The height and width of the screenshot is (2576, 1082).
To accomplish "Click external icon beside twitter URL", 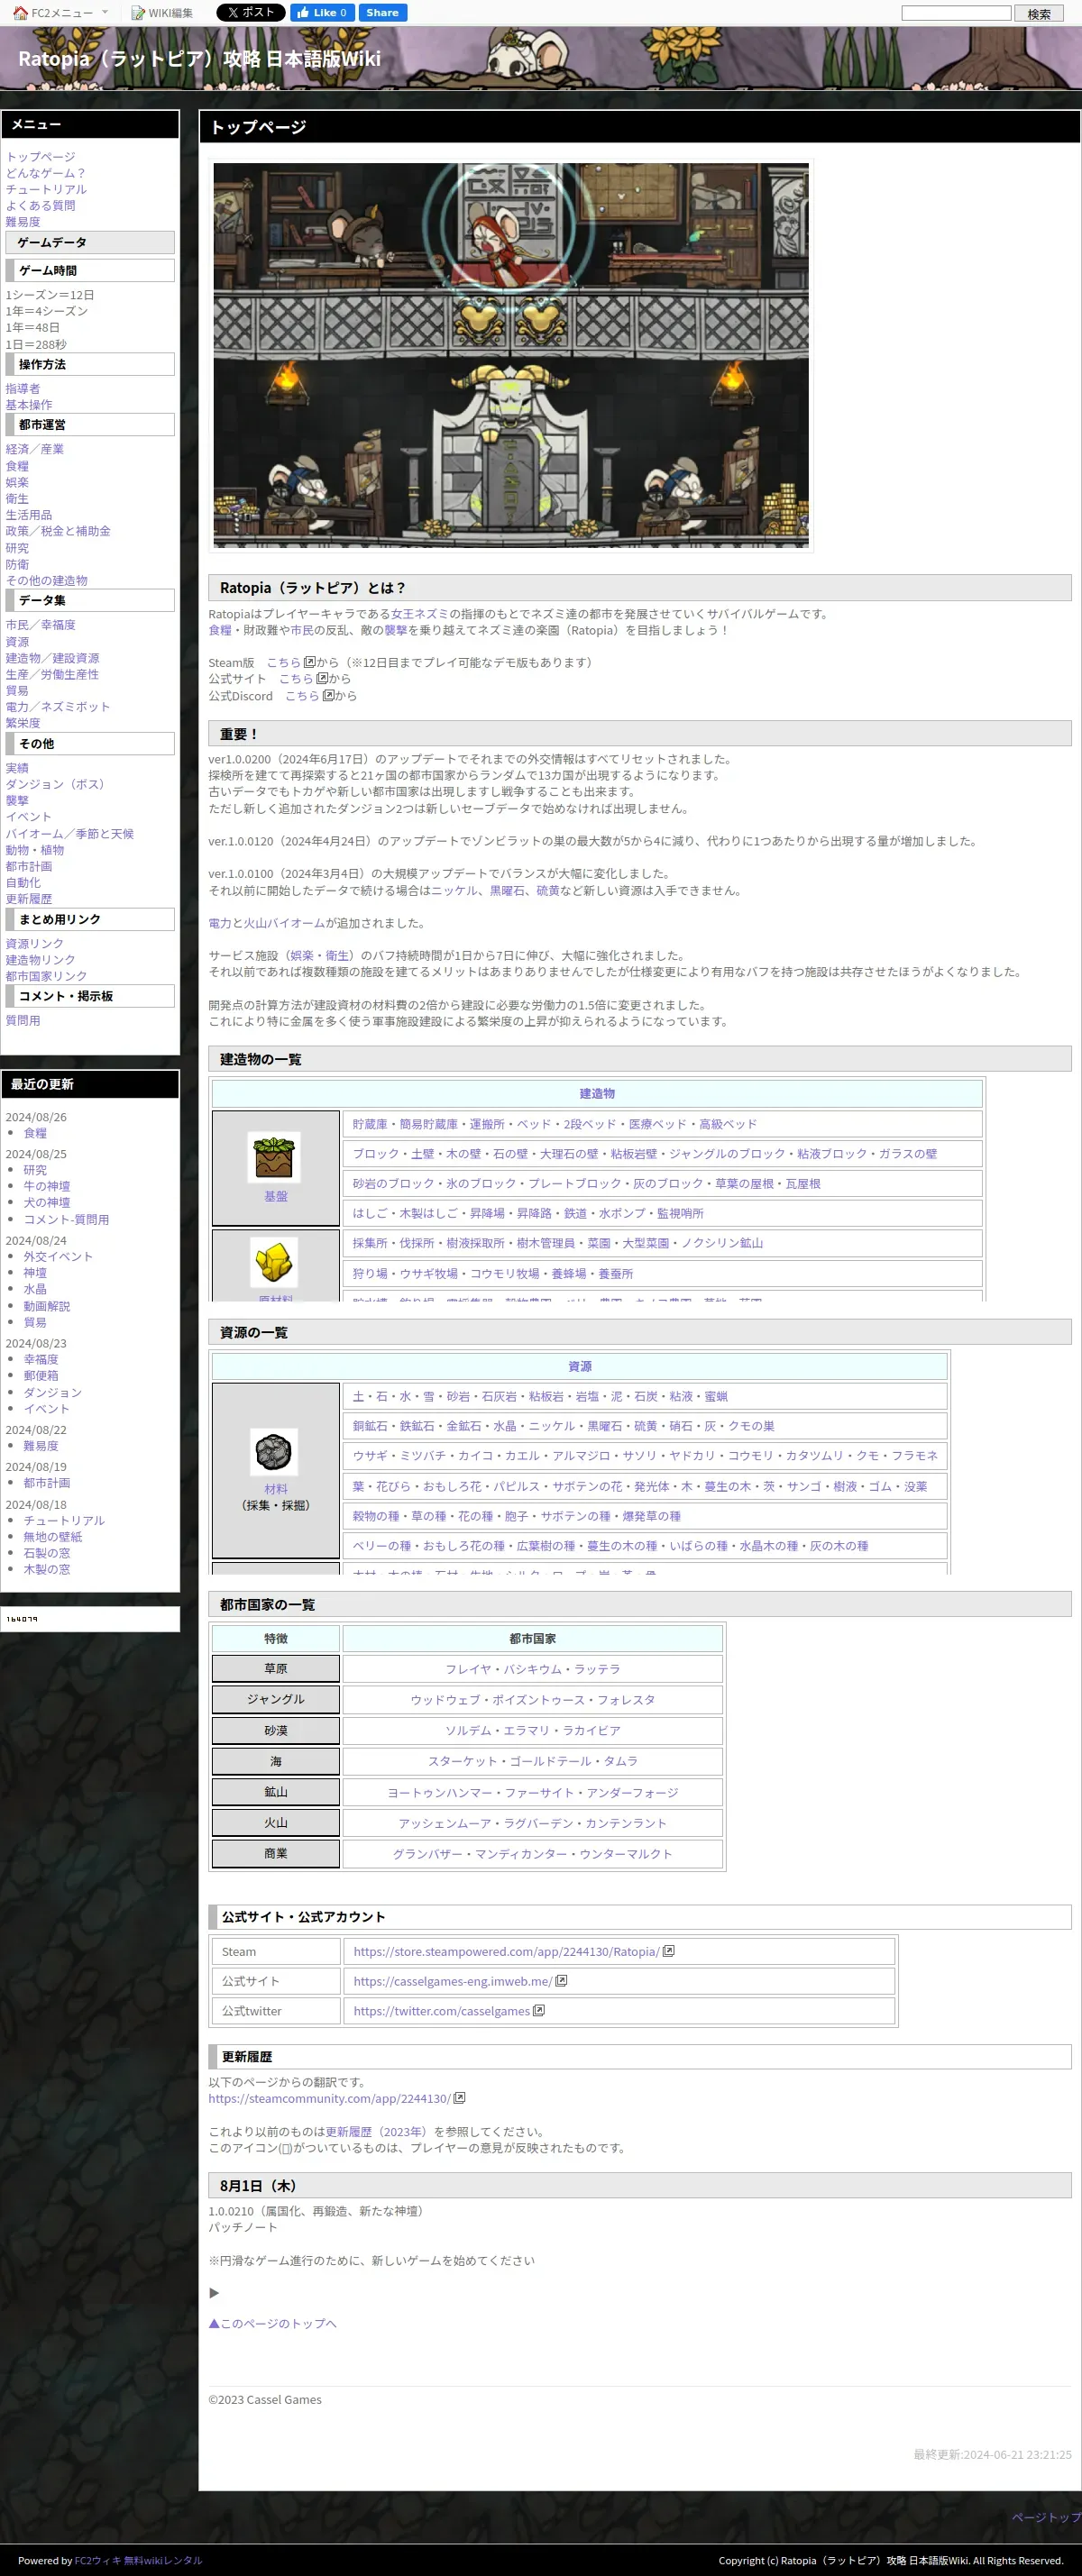I will click(x=539, y=2010).
